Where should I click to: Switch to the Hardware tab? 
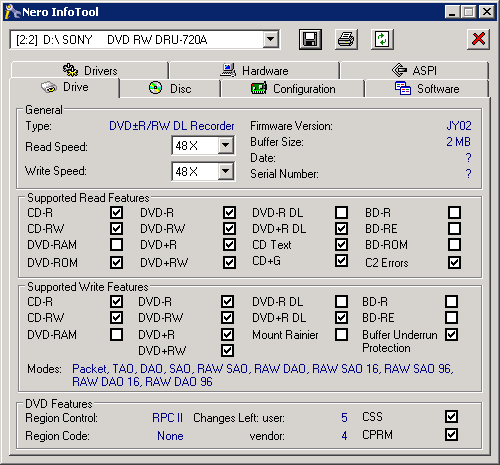pos(254,70)
